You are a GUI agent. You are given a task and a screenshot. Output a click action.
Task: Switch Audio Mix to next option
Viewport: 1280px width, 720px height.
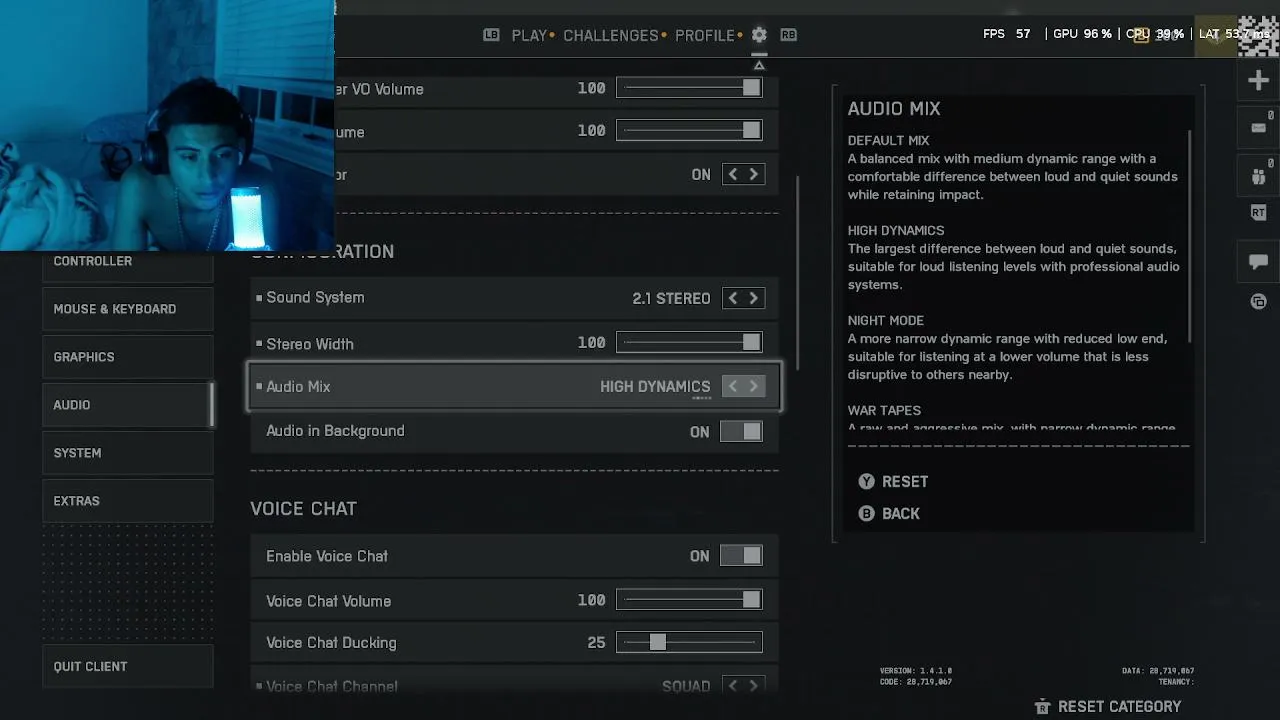coord(754,386)
